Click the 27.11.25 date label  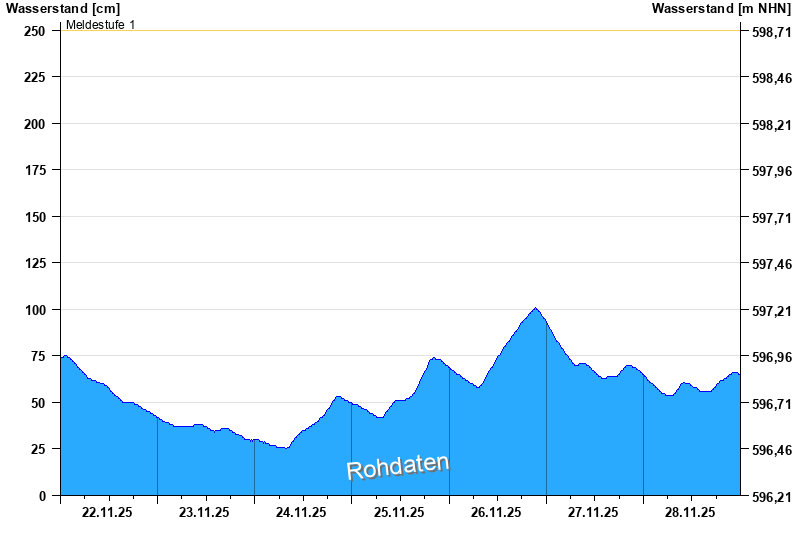pyautogui.click(x=593, y=512)
